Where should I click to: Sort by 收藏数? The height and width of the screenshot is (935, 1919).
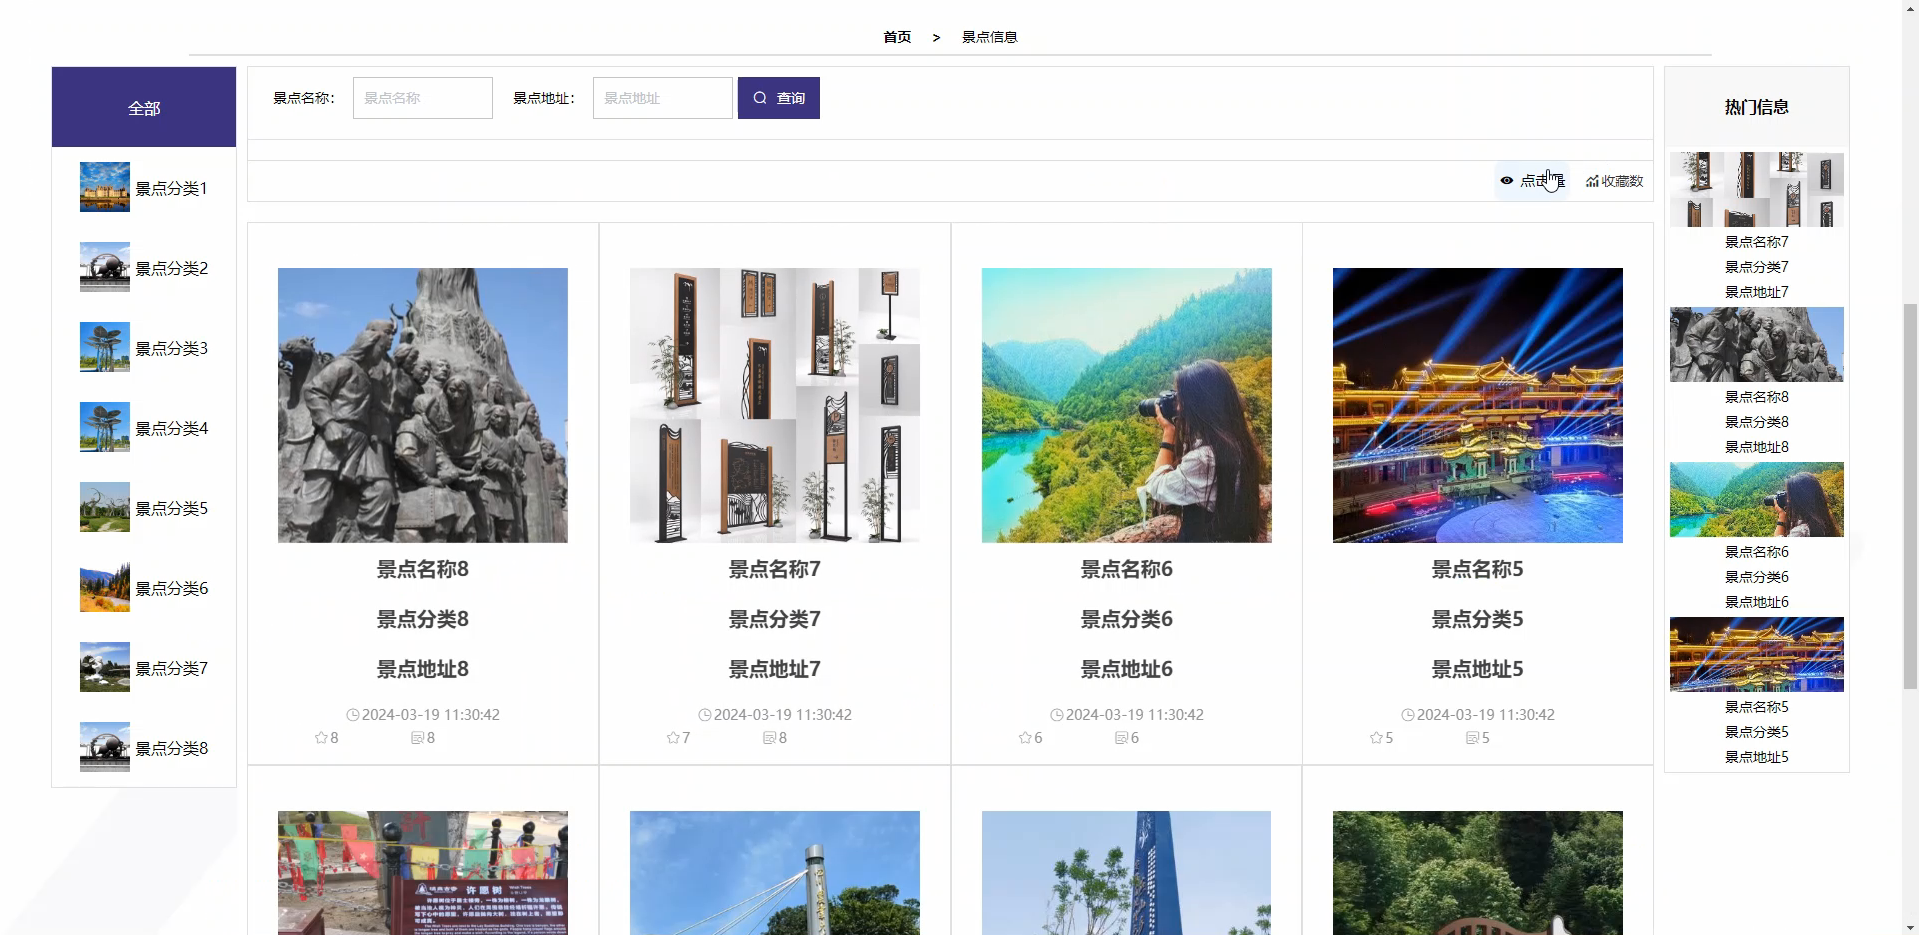1614,181
